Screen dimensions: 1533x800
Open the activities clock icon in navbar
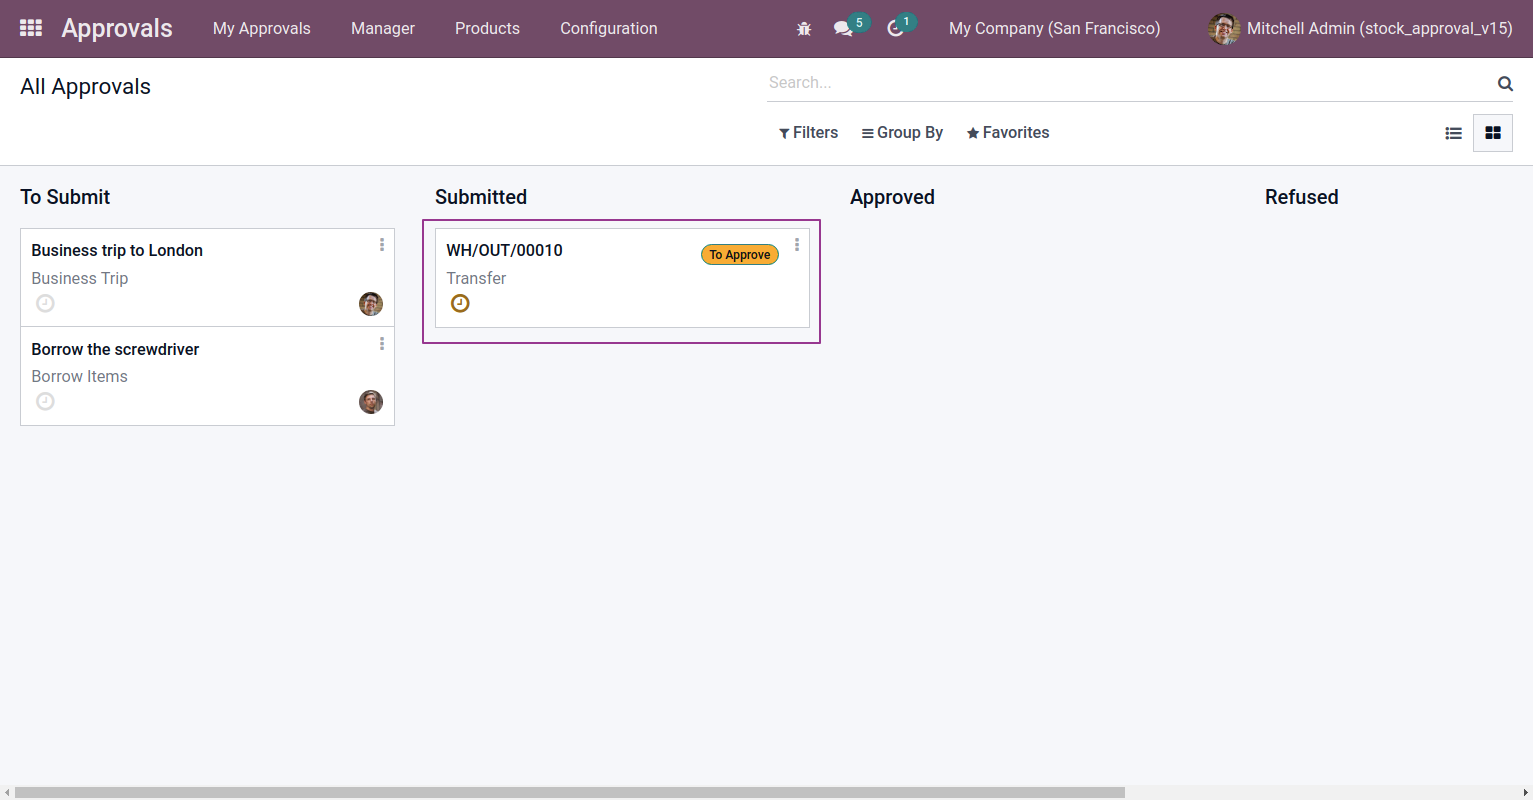tap(895, 29)
